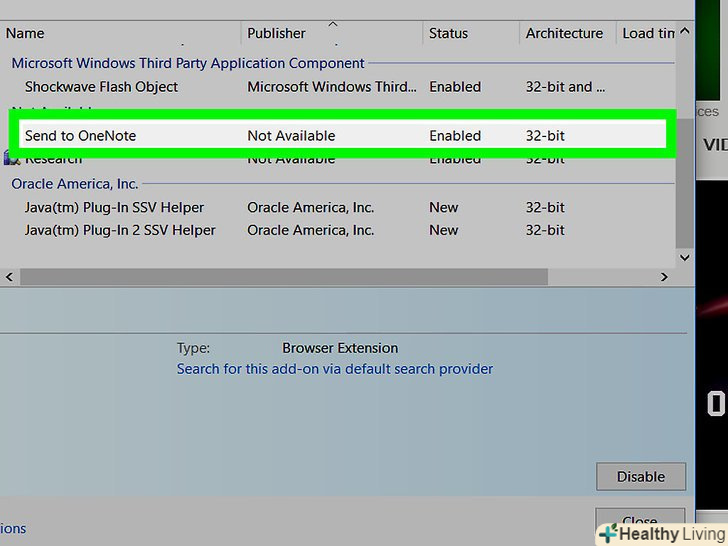Screen dimensions: 728x546
Task: Click Not Available publisher of Send to OneNote
Action: click(x=291, y=136)
